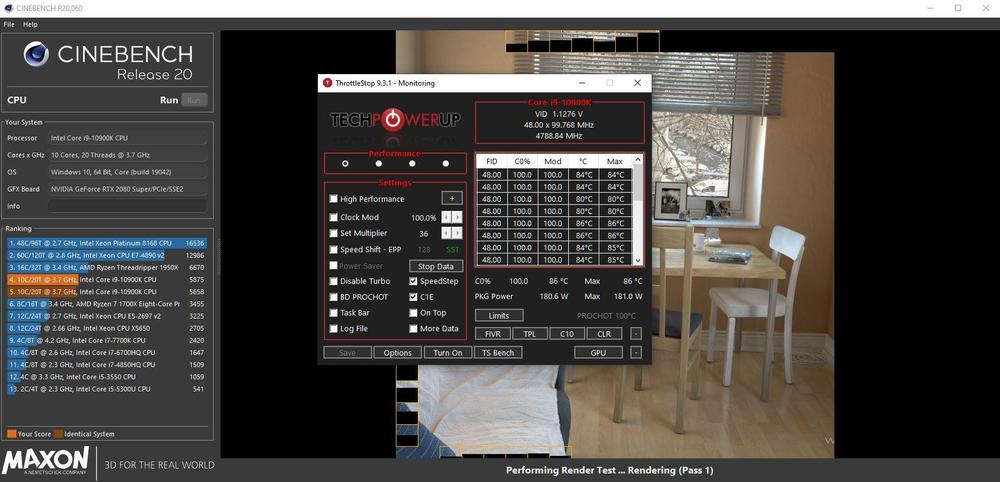Tick the High Performance checkbox
The image size is (1000, 482).
334,199
